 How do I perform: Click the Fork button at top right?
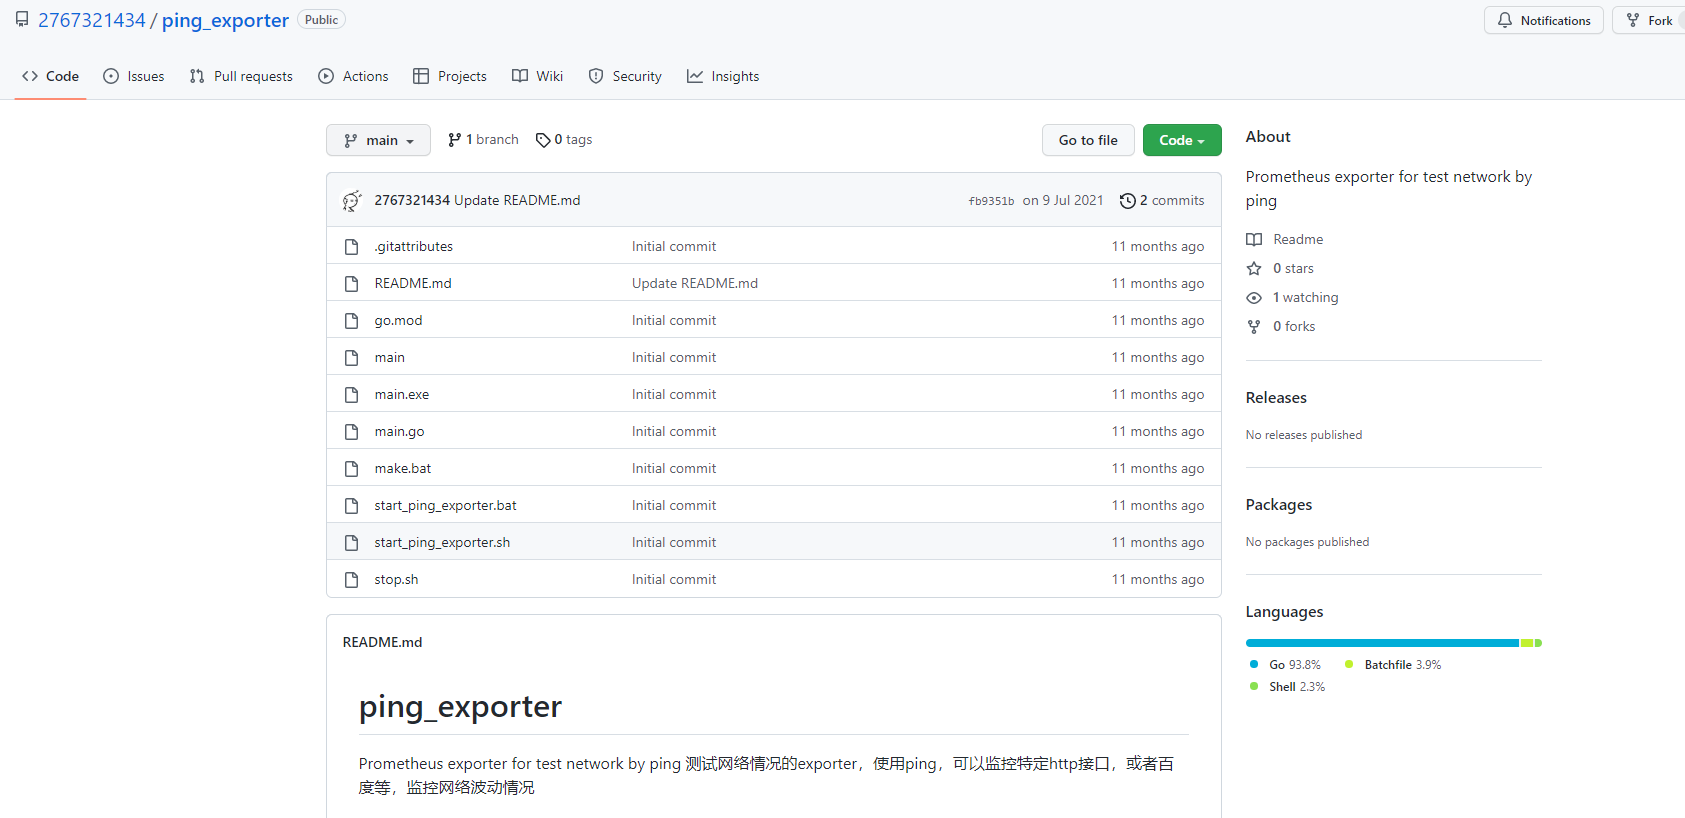click(x=1650, y=20)
